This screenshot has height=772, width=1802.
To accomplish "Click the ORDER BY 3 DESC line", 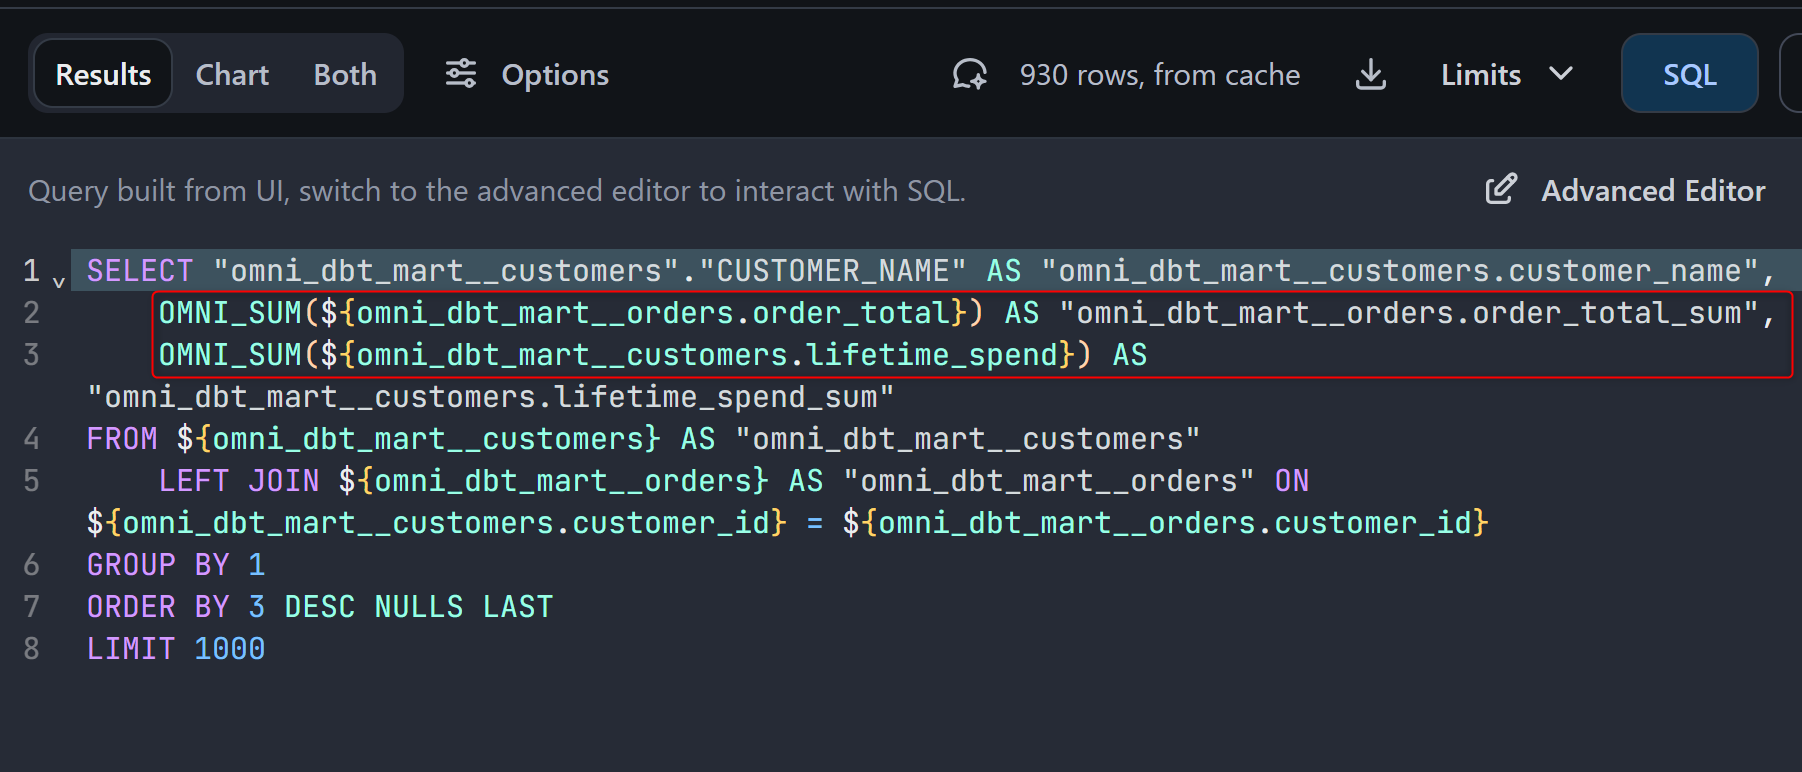I will (x=319, y=607).
